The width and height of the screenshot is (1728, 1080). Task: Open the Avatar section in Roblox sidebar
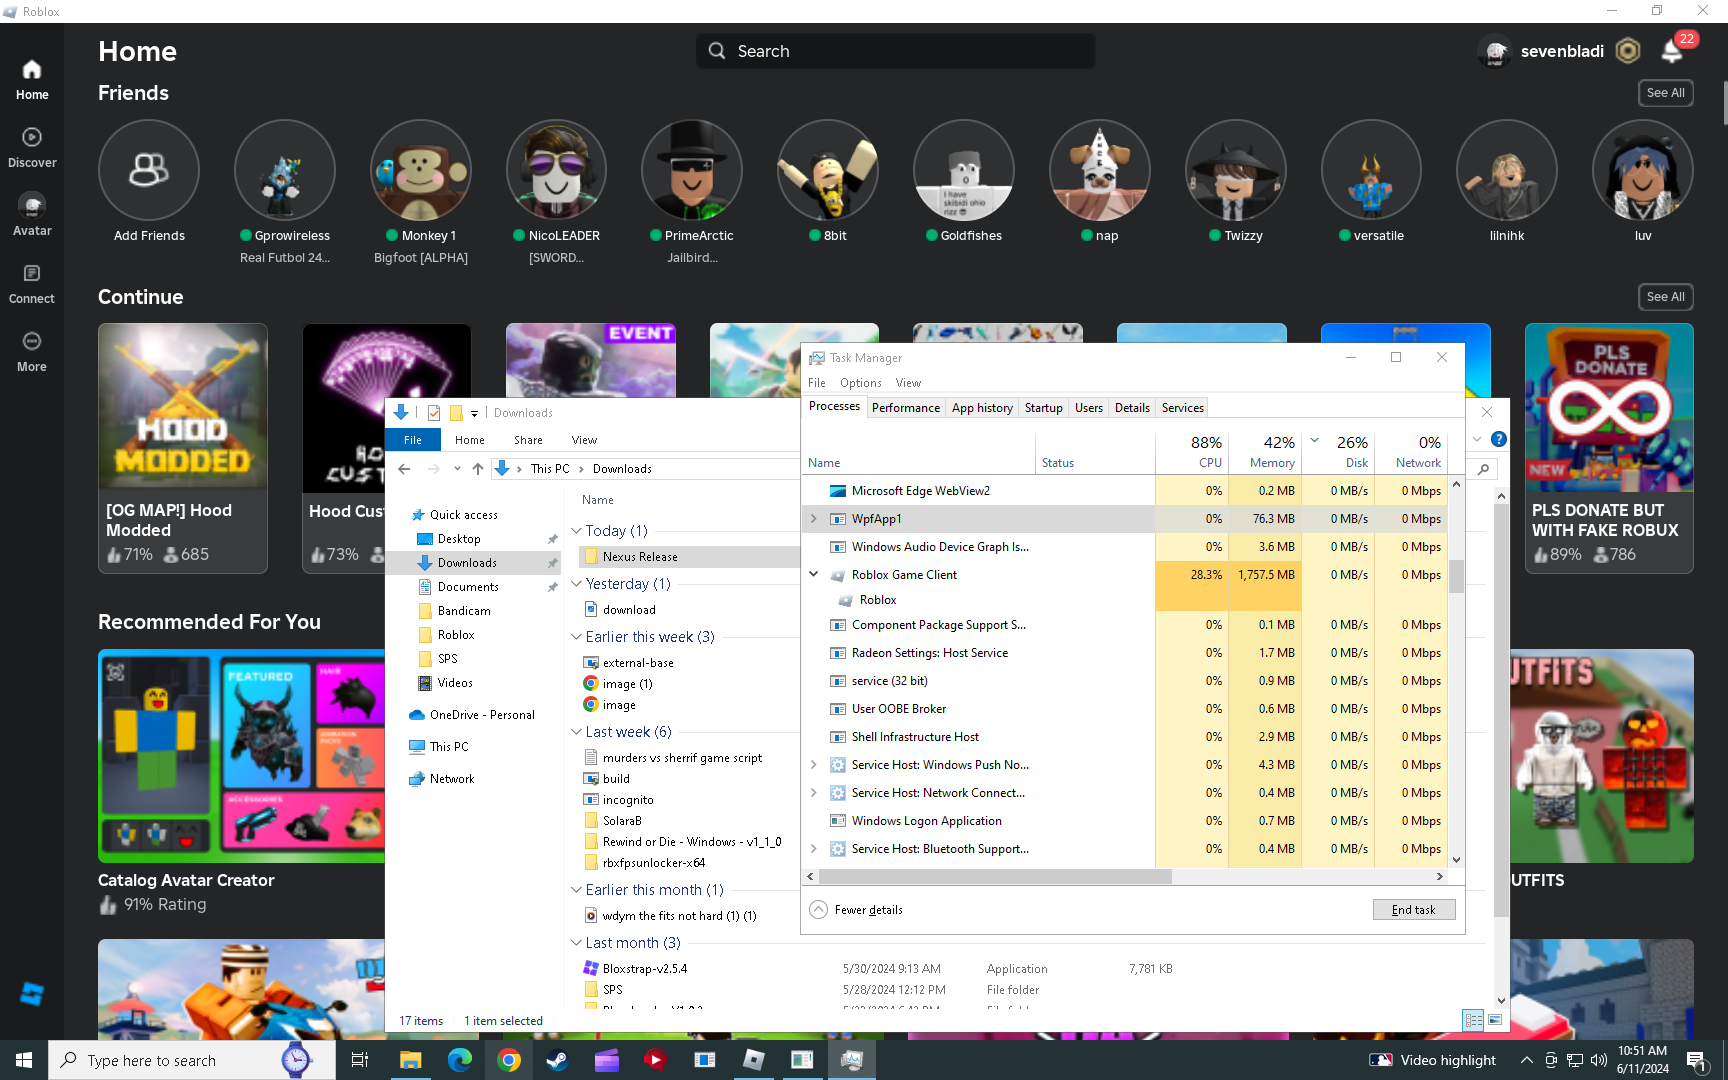coord(32,215)
